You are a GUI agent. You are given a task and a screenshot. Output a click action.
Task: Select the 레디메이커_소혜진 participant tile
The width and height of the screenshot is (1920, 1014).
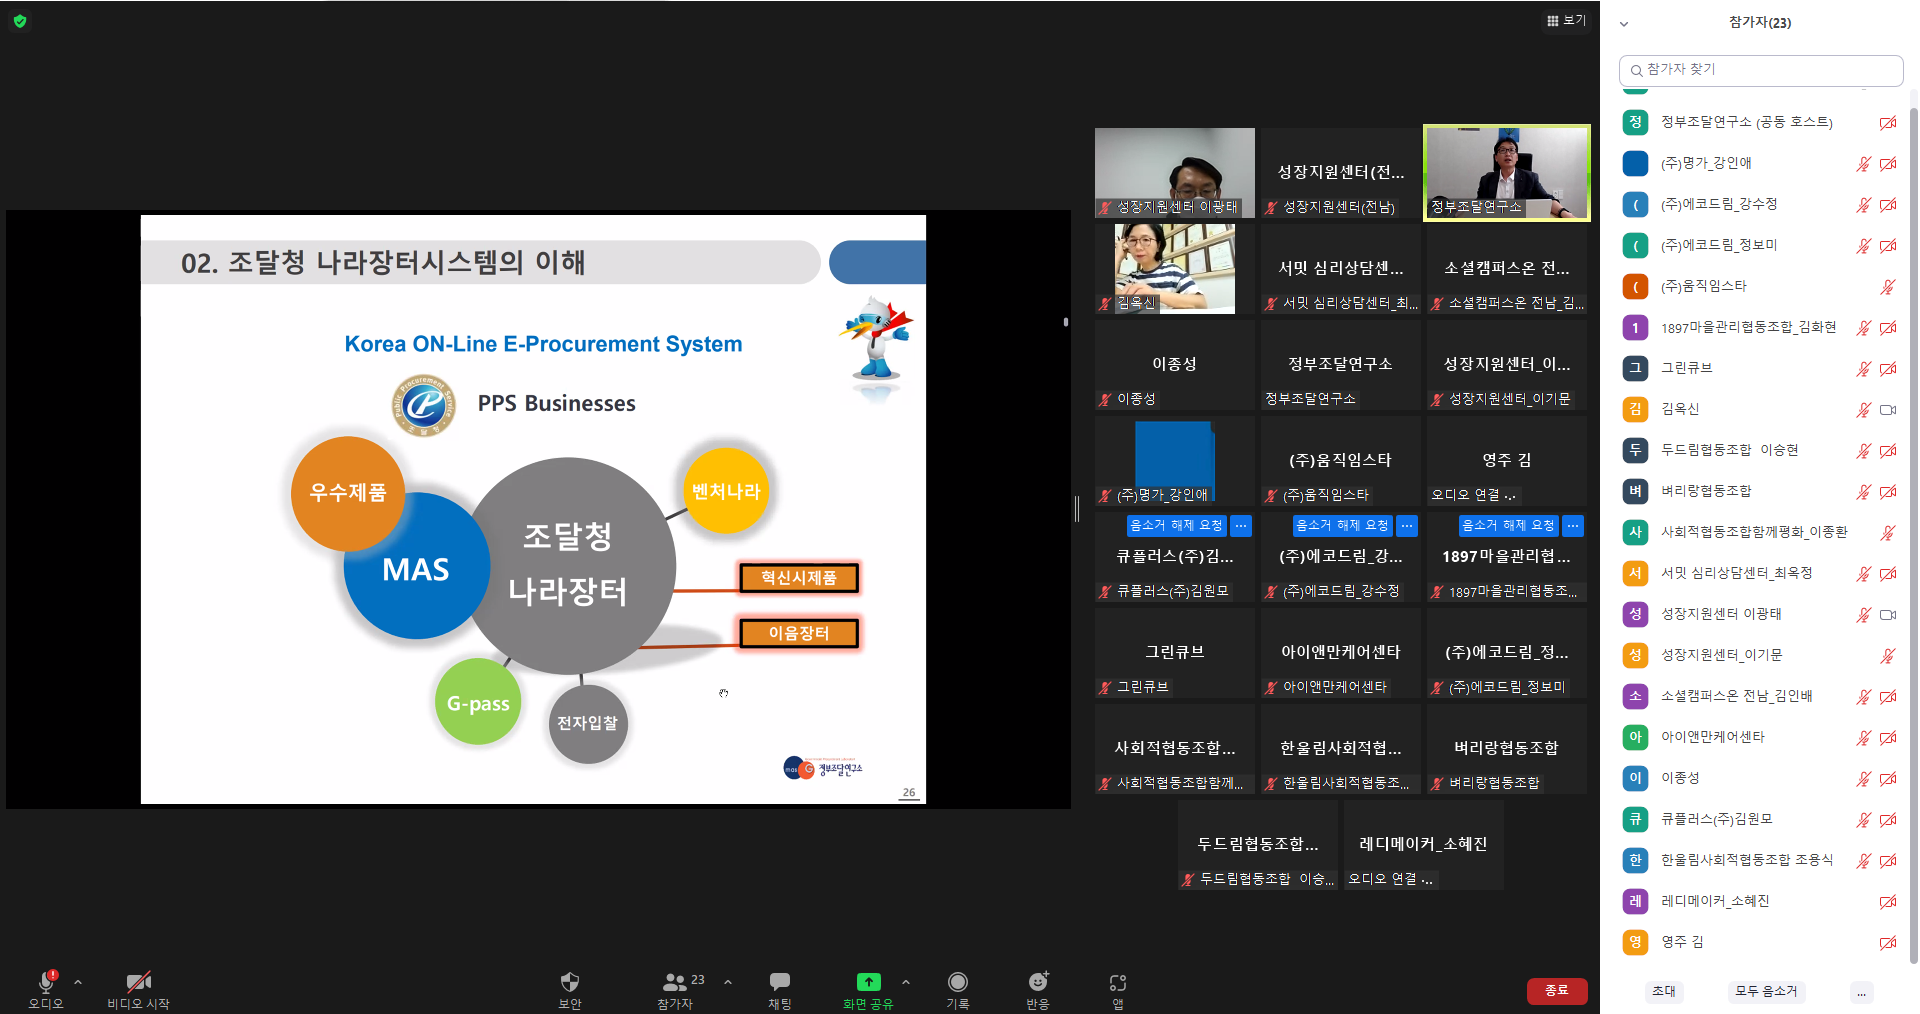[1424, 845]
